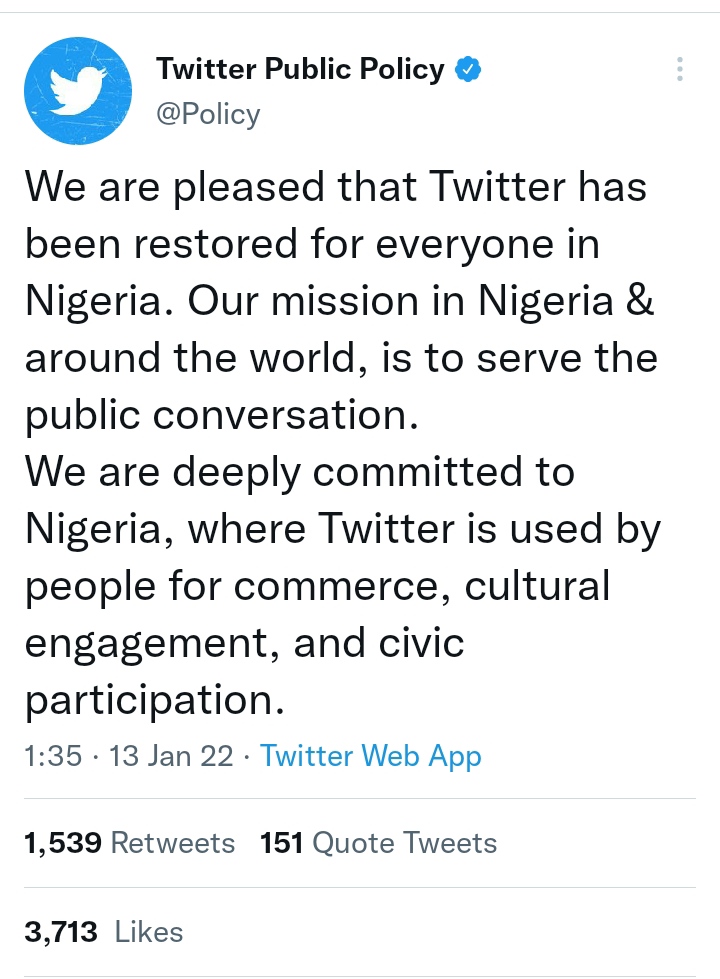Open tweet options via the vertical ellipsis
Viewport: 720px width, 979px height.
click(x=679, y=70)
